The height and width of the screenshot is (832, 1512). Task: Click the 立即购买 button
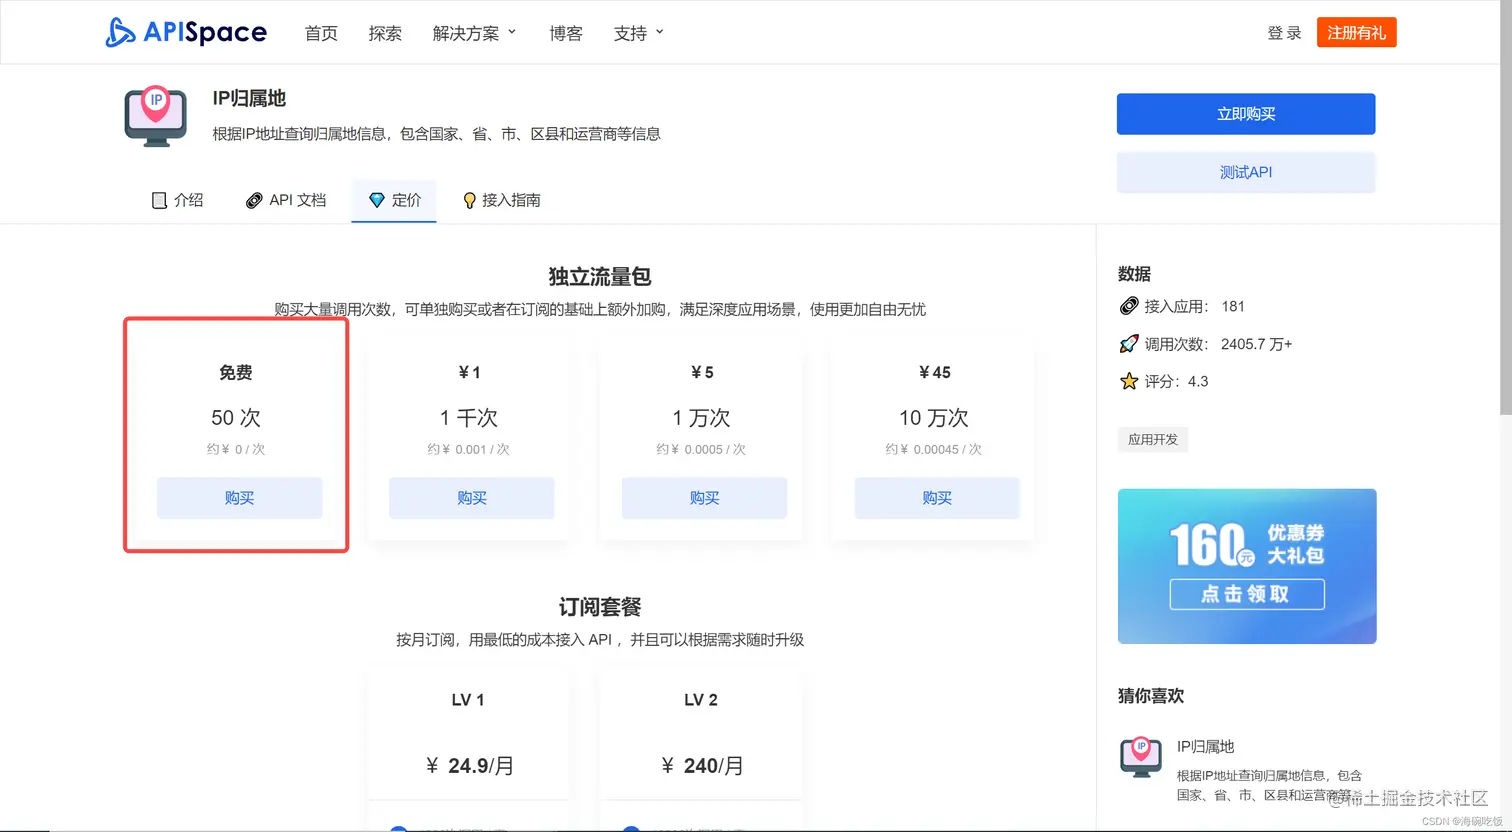1246,113
